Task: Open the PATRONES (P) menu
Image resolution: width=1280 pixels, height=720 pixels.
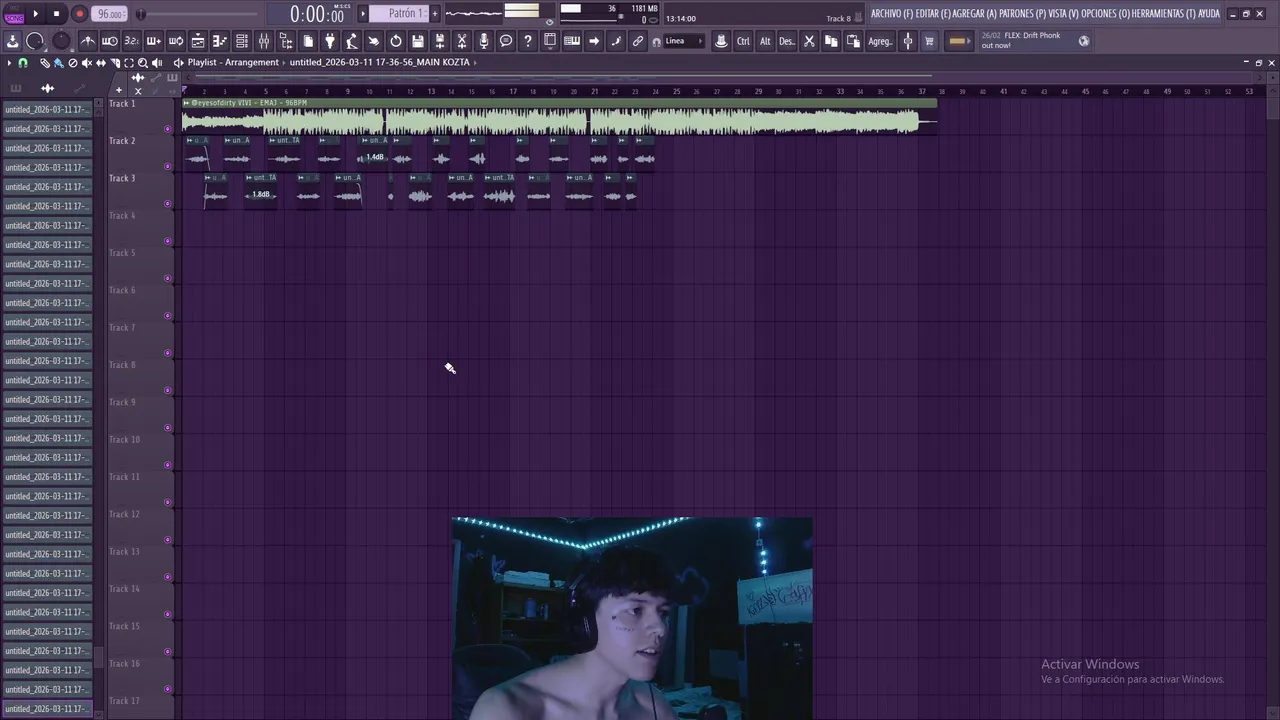Action: click(x=1023, y=14)
